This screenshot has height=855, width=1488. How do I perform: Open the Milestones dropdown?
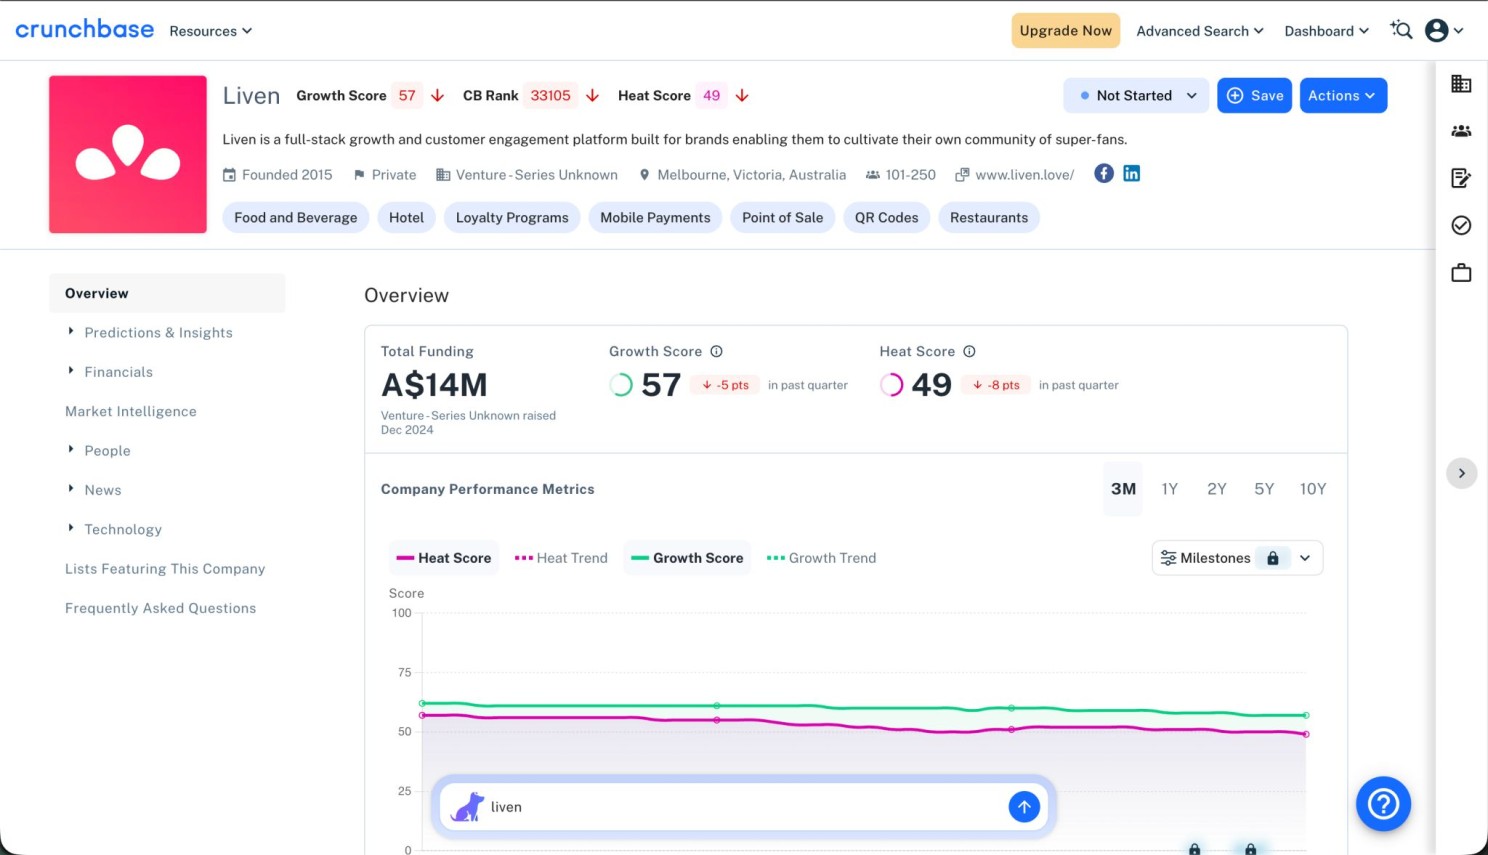pos(1237,558)
